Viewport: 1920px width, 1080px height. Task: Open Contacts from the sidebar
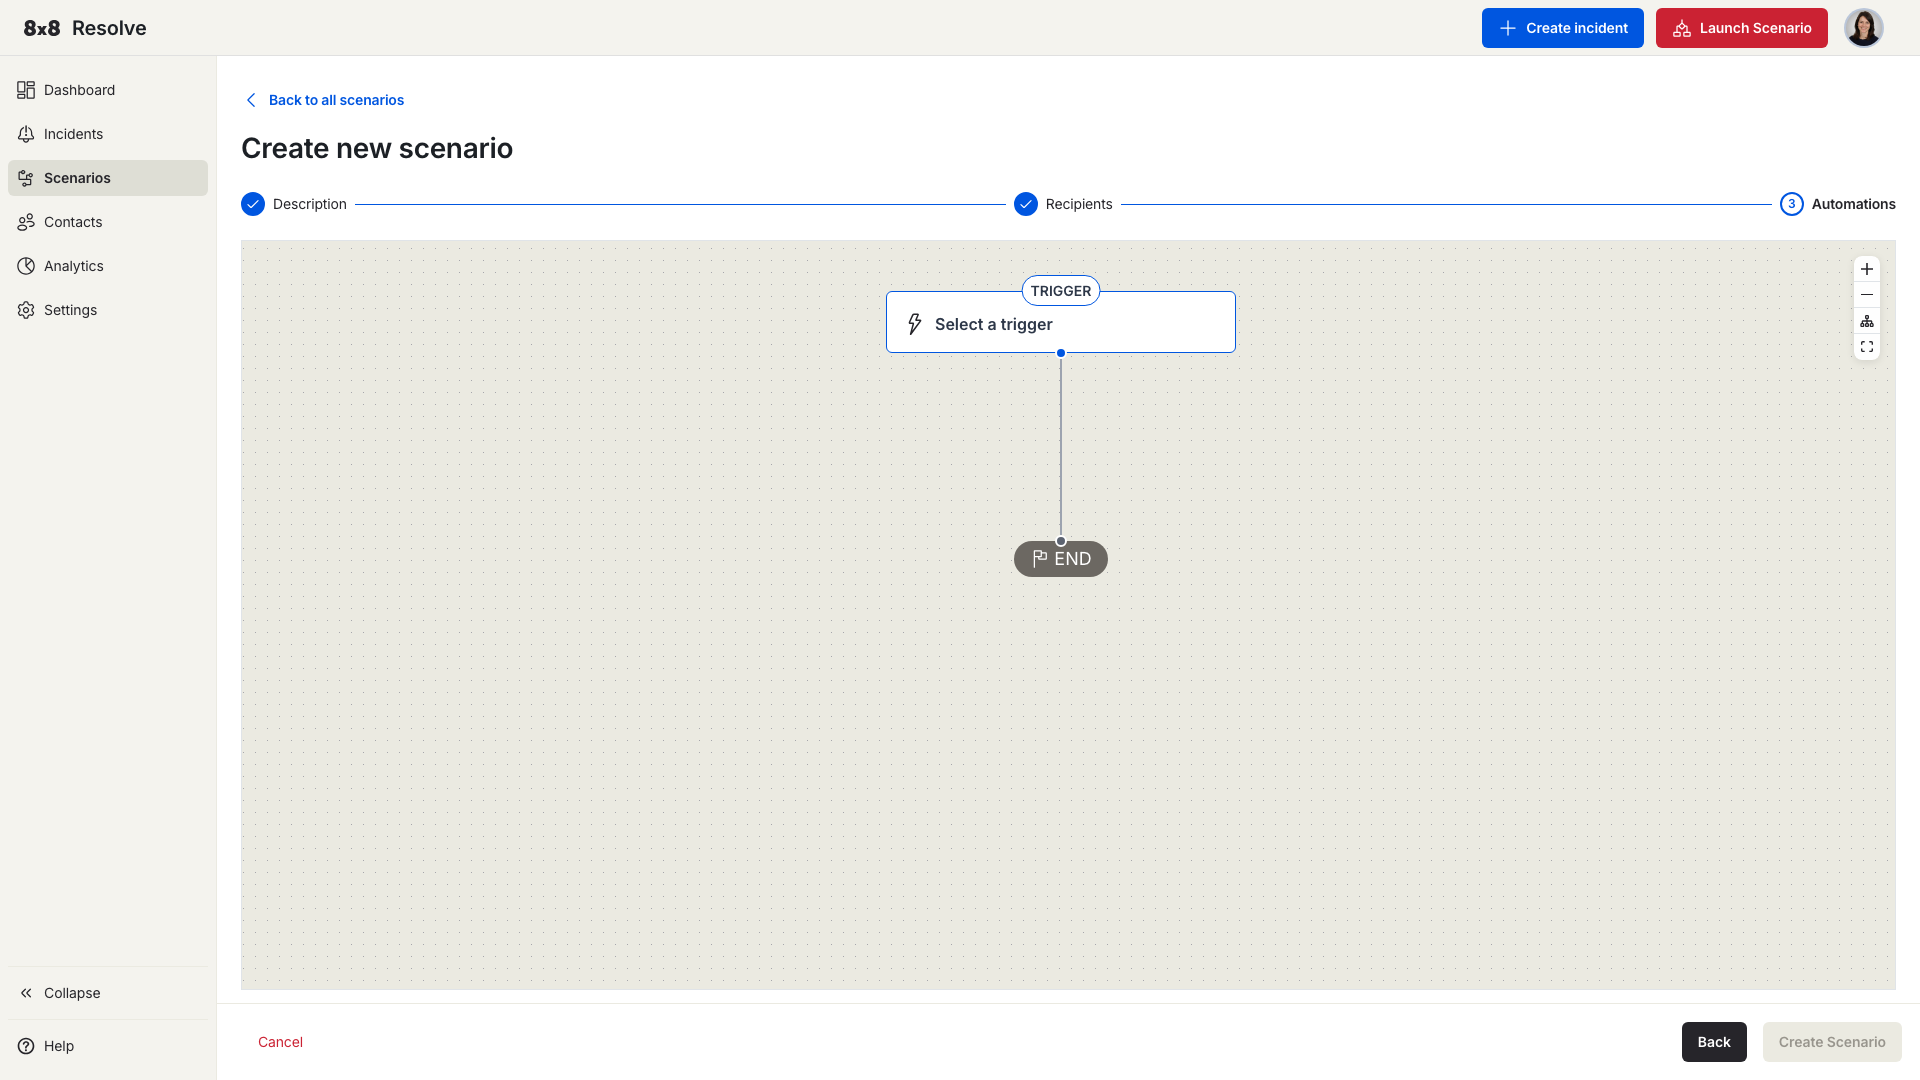coord(108,222)
